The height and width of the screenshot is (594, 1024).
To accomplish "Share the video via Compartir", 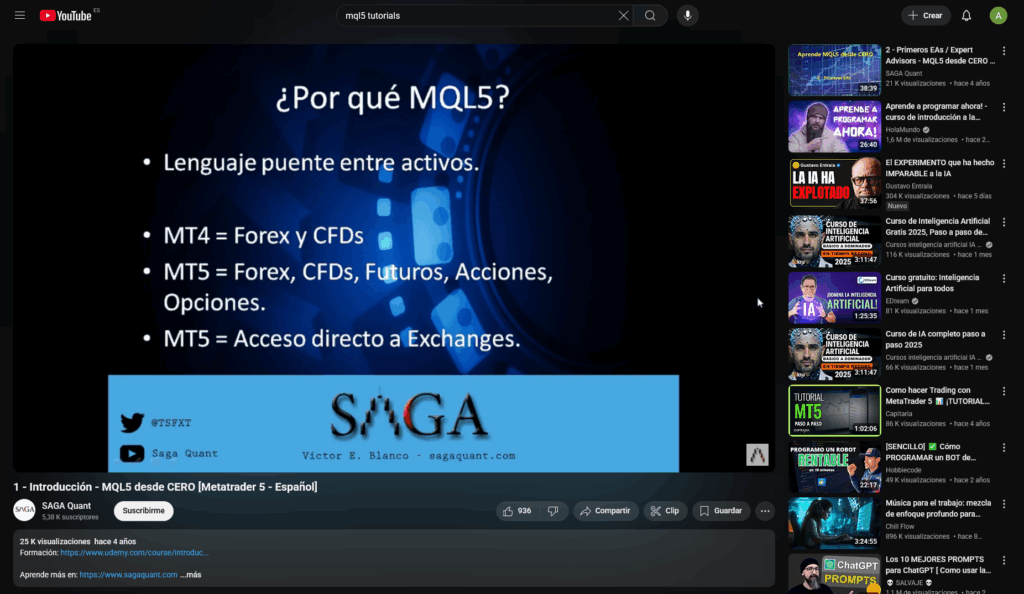I will point(605,511).
